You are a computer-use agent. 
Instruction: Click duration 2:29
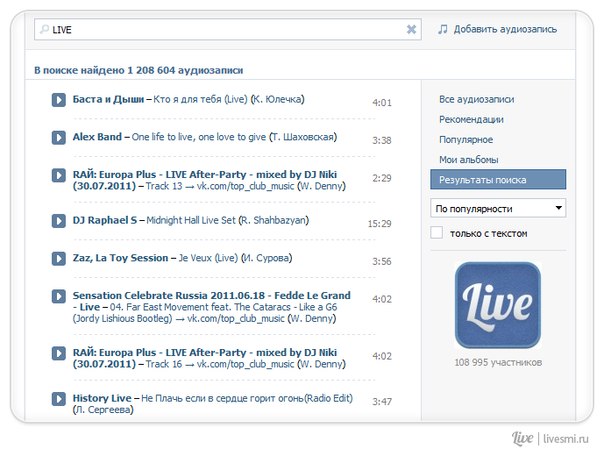382,178
